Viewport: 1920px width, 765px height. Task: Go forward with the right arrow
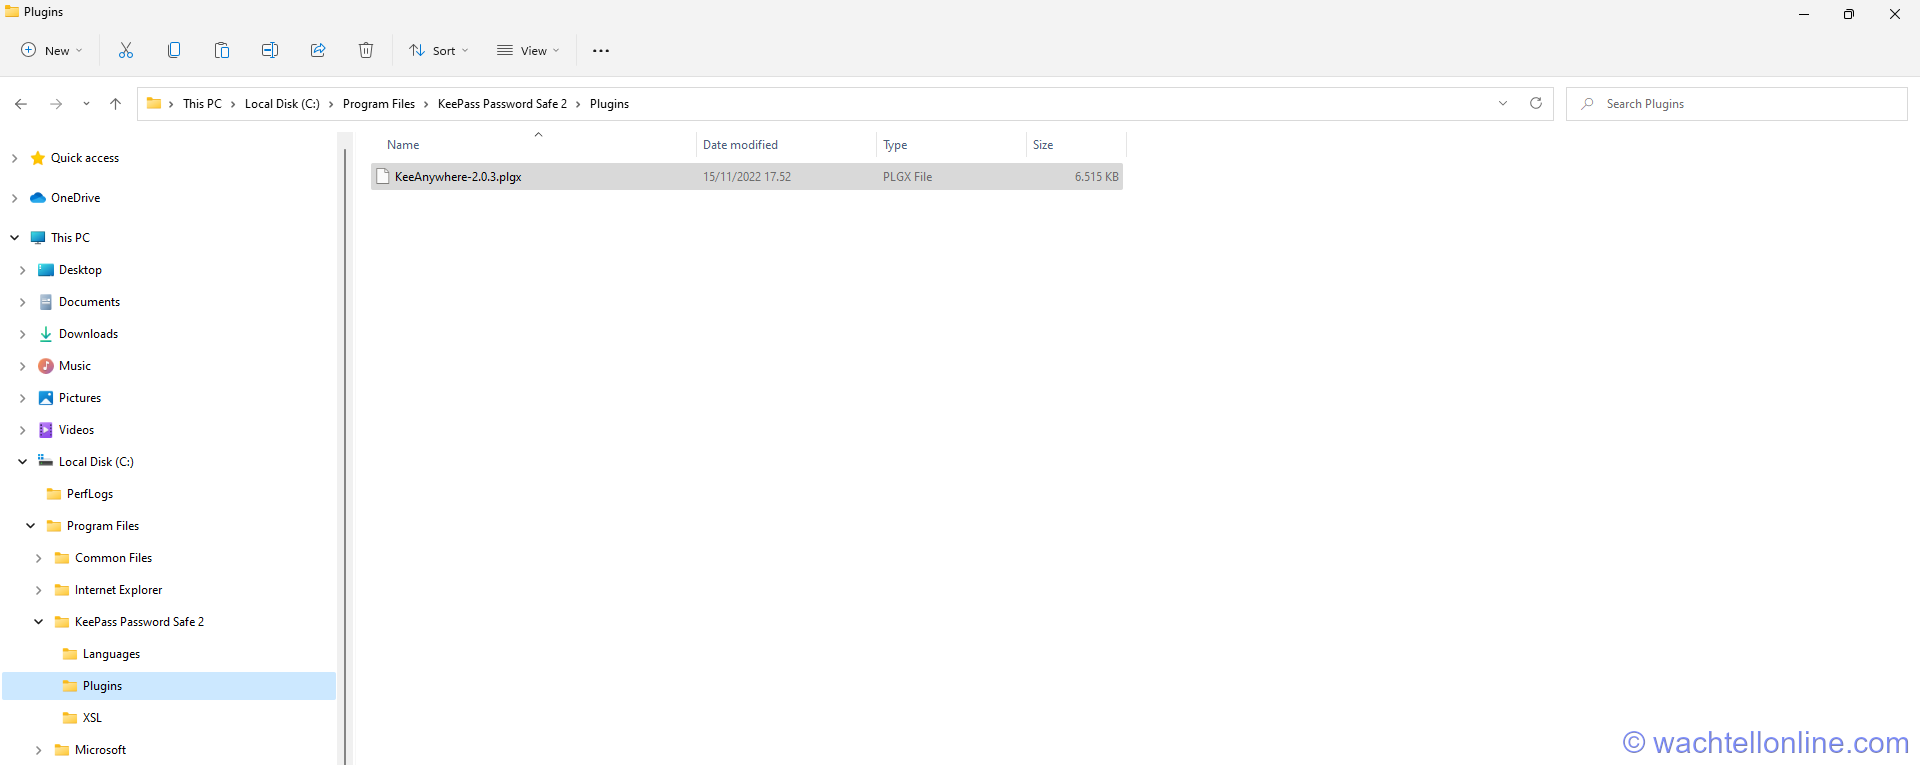[56, 104]
